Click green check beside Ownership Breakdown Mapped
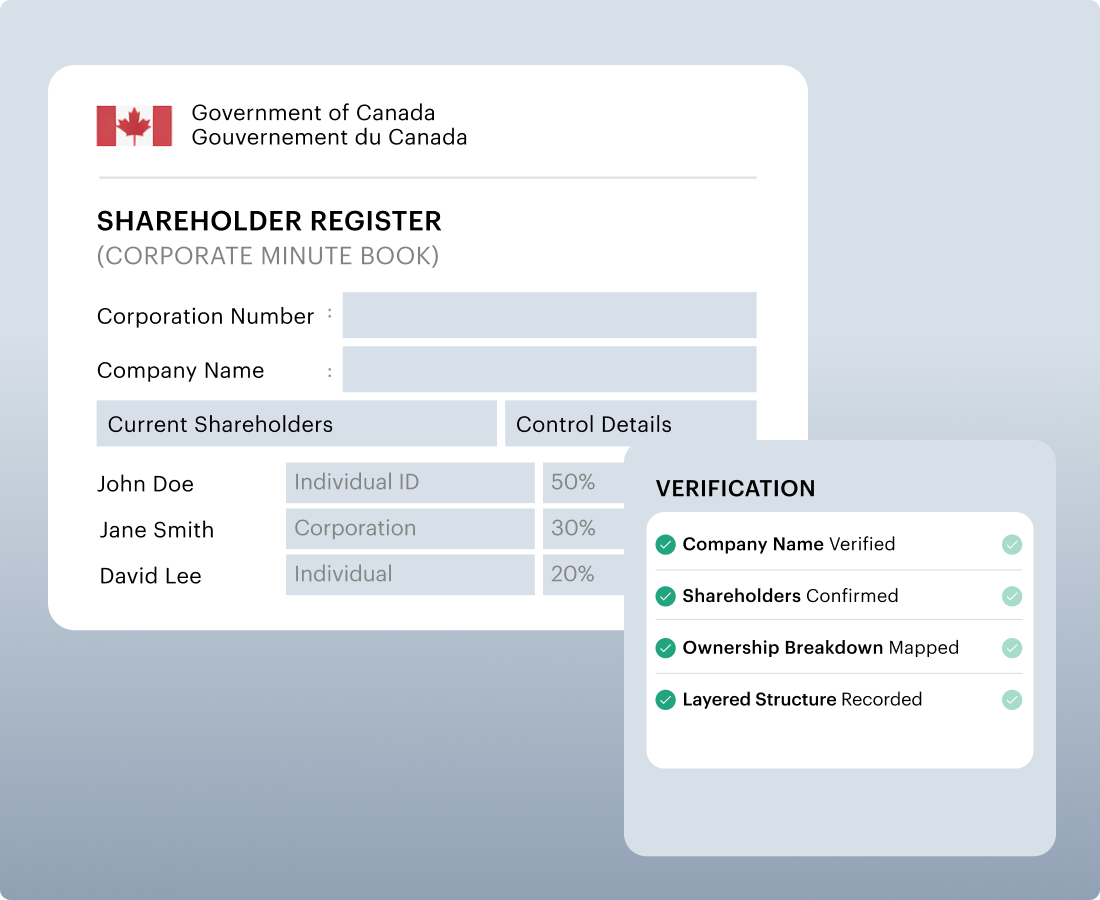 coord(665,648)
